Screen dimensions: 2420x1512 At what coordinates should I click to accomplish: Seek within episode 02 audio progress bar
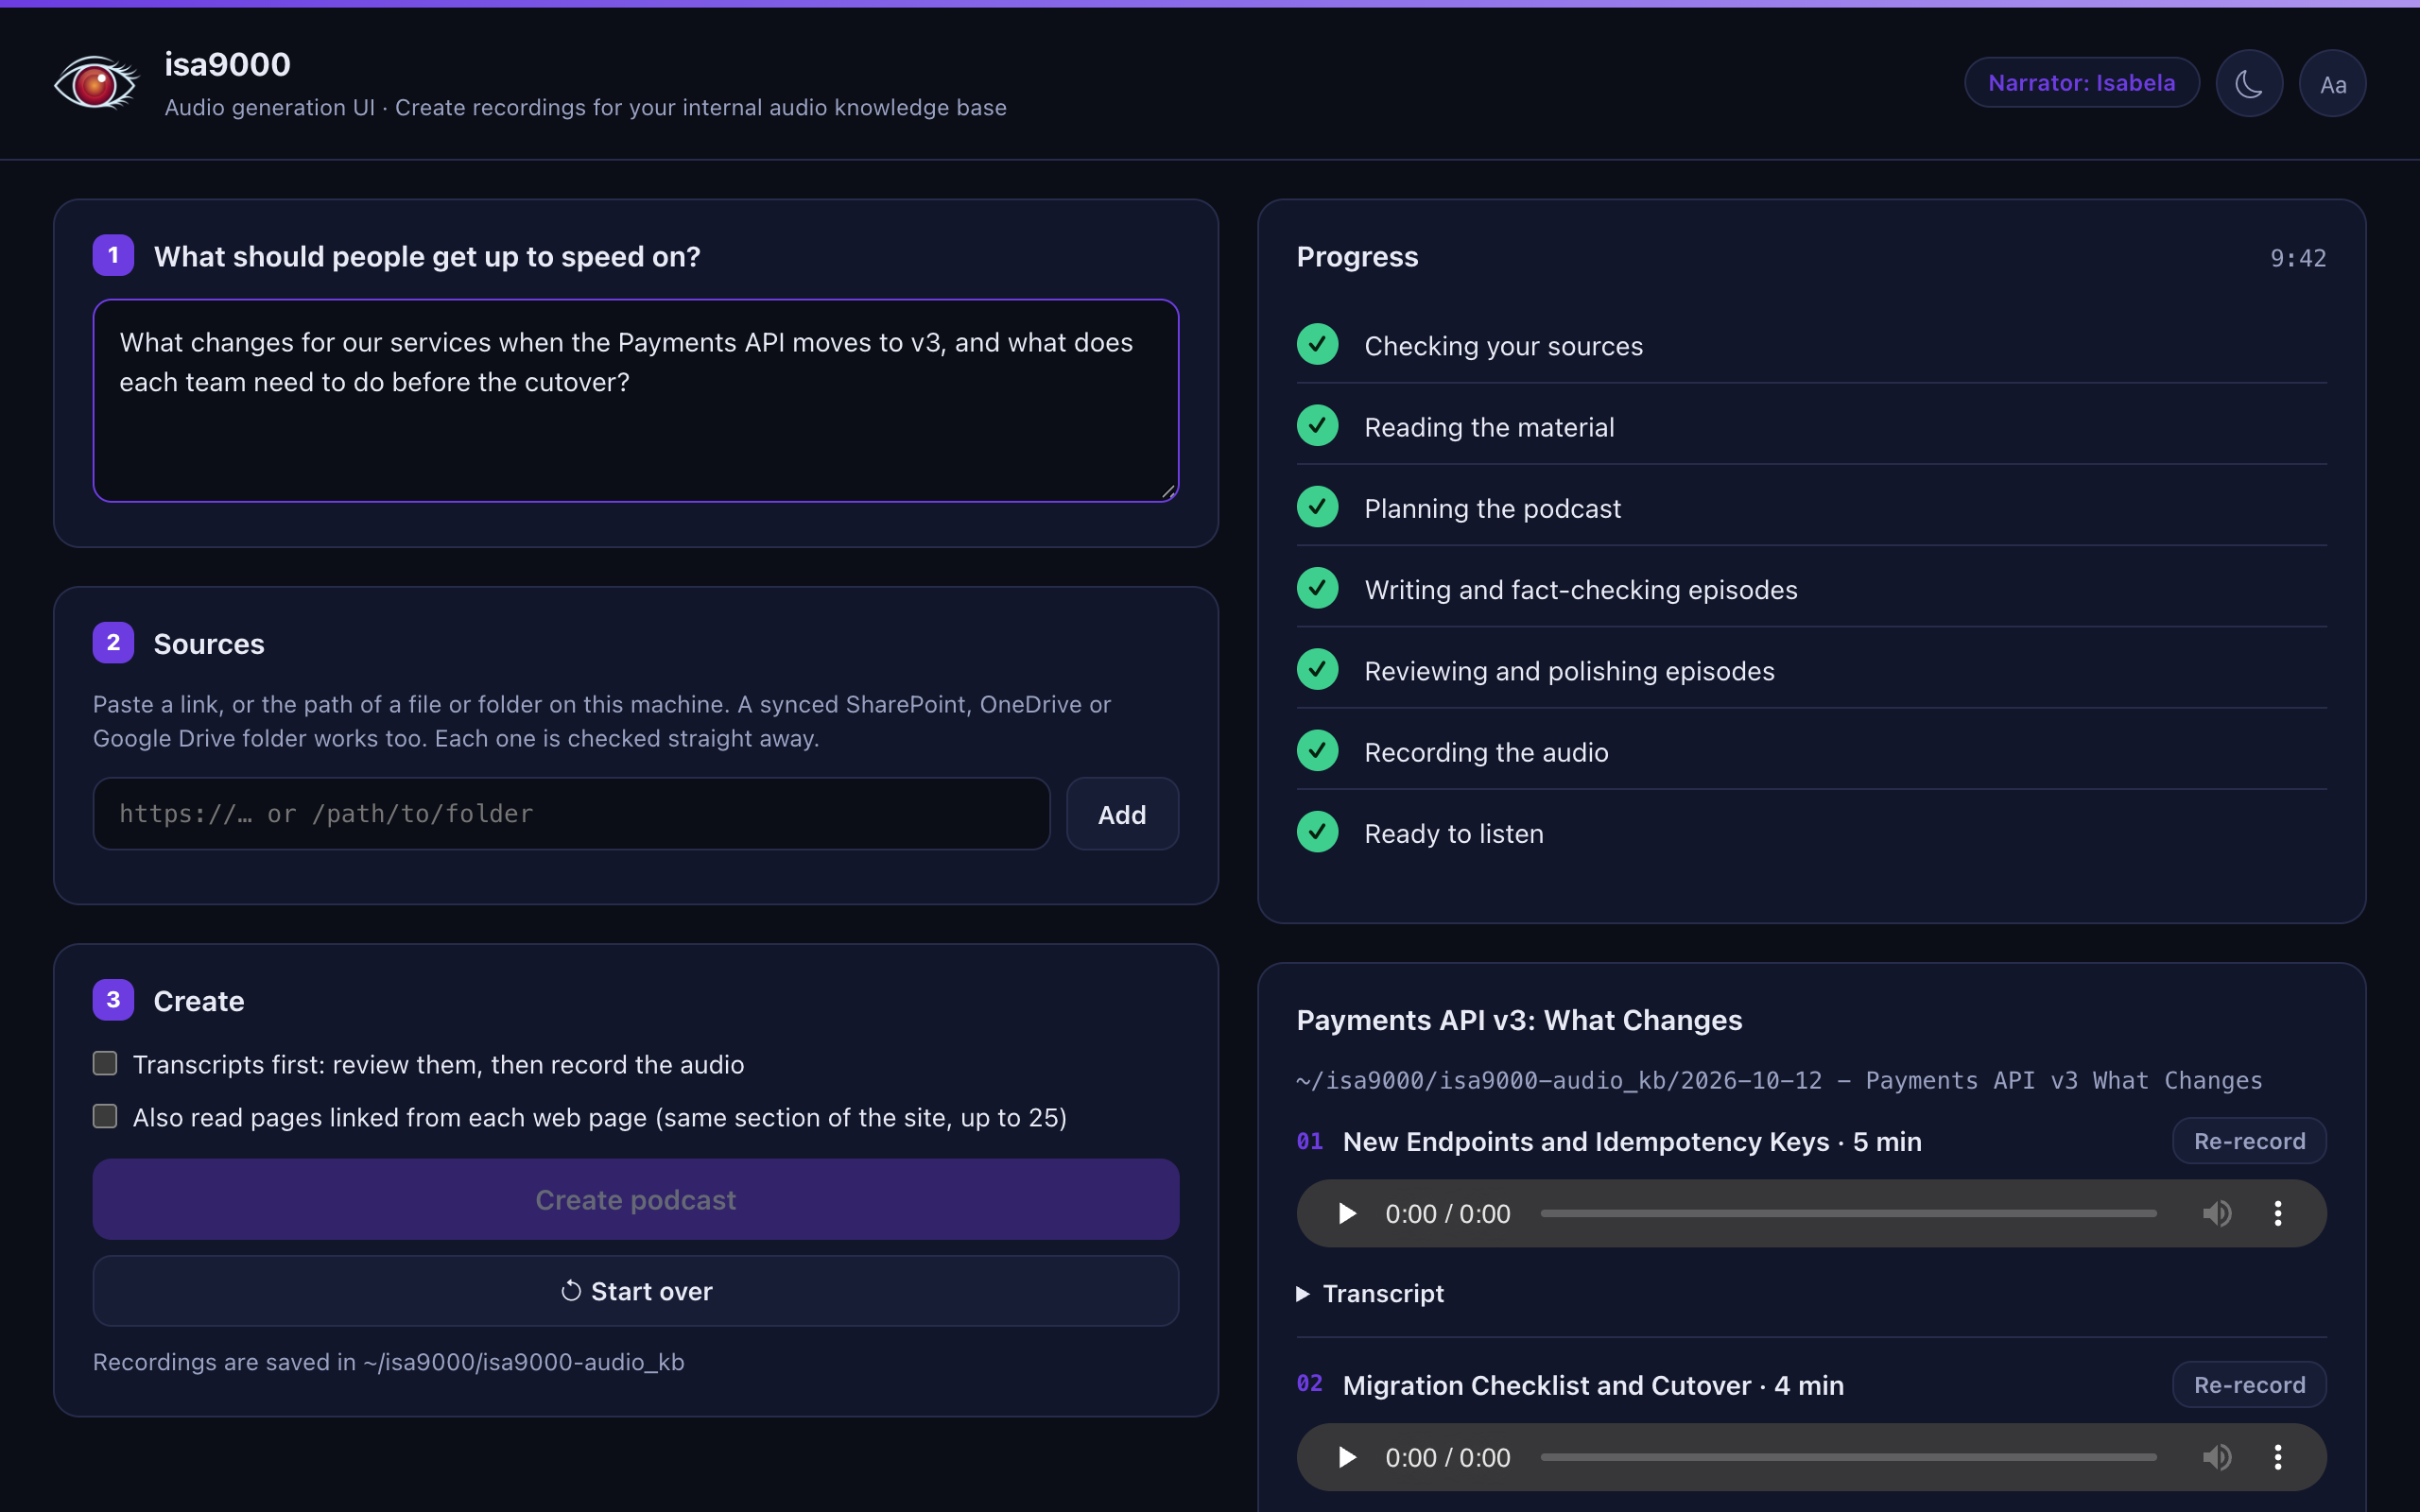click(1848, 1457)
